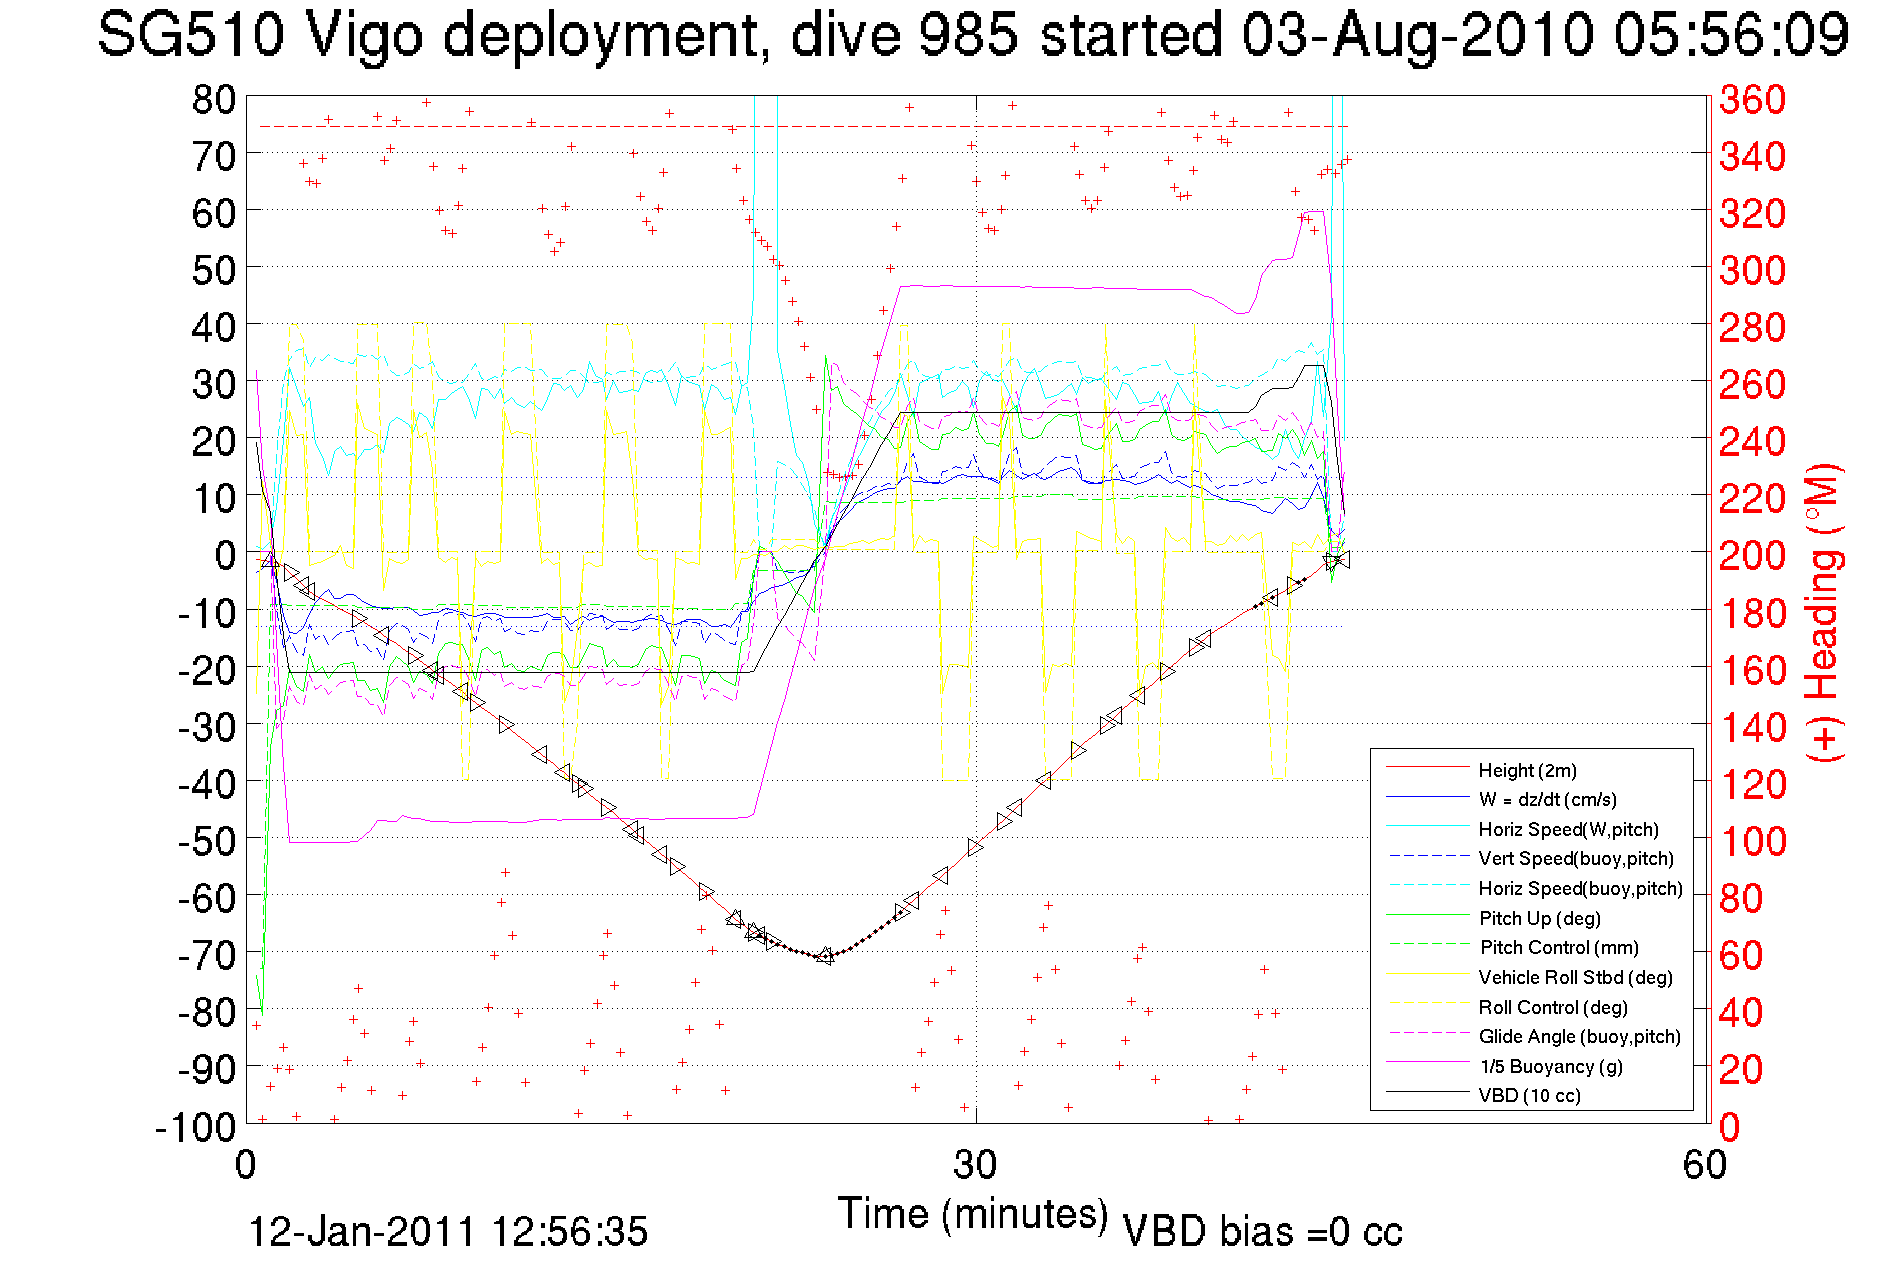Image resolution: width=1891 pixels, height=1262 pixels.
Task: Click the Vehicle Roll Stbd (deg) legend entry
Action: pyautogui.click(x=1575, y=977)
